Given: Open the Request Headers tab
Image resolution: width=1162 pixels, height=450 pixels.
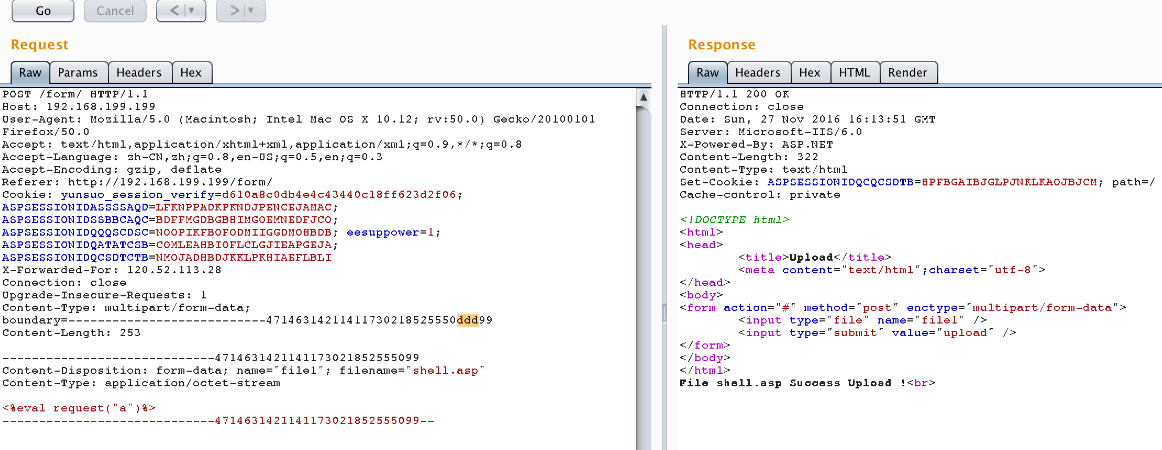Looking at the screenshot, I should tap(139, 73).
